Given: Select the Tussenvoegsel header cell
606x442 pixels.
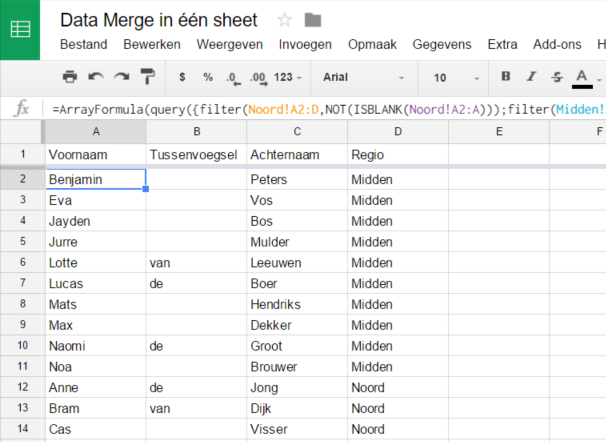Looking at the screenshot, I should coord(197,155).
